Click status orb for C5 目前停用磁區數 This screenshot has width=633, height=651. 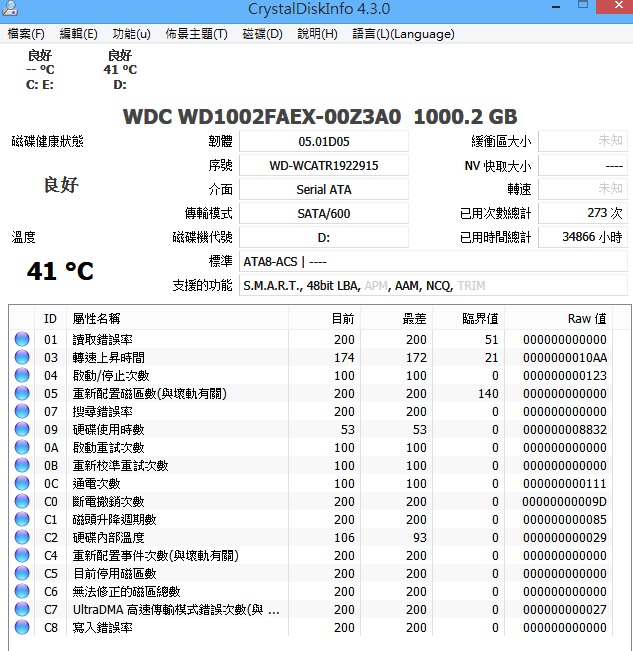click(22, 573)
